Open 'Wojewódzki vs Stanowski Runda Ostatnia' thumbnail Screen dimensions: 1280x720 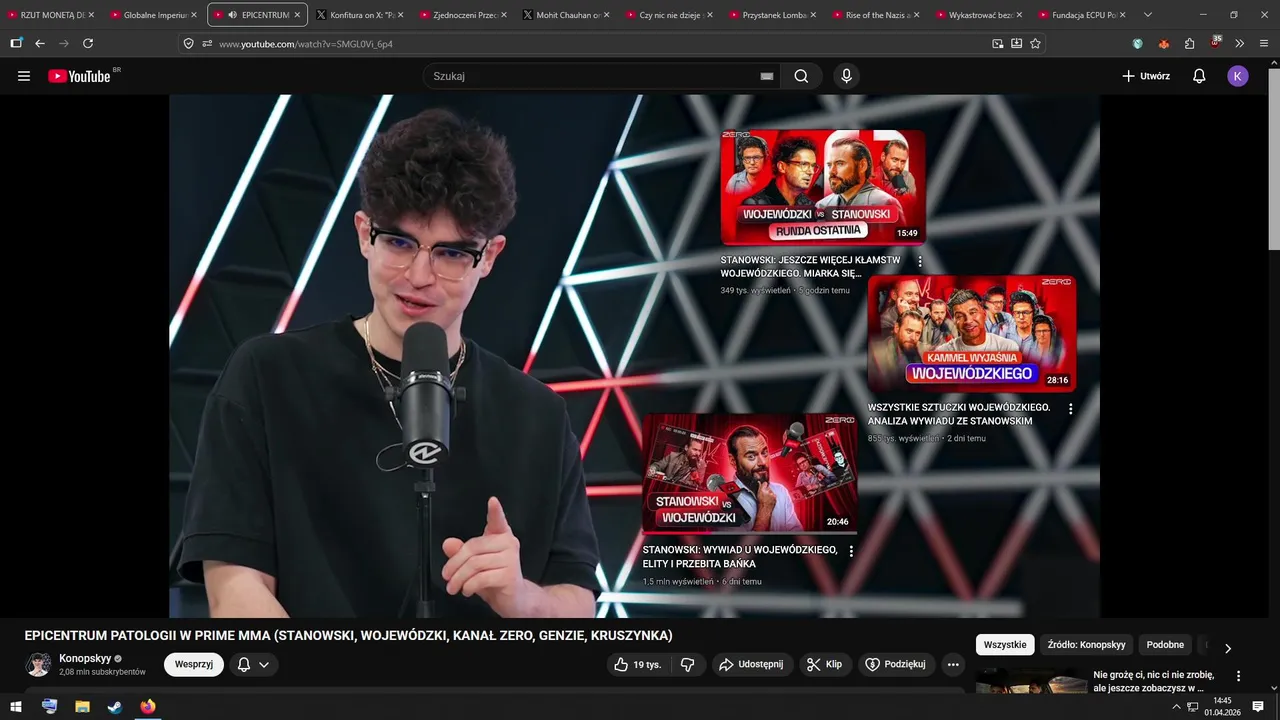pos(823,187)
